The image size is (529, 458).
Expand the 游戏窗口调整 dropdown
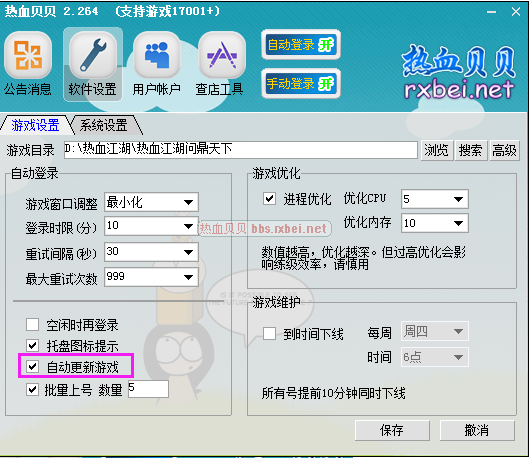pyautogui.click(x=151, y=202)
